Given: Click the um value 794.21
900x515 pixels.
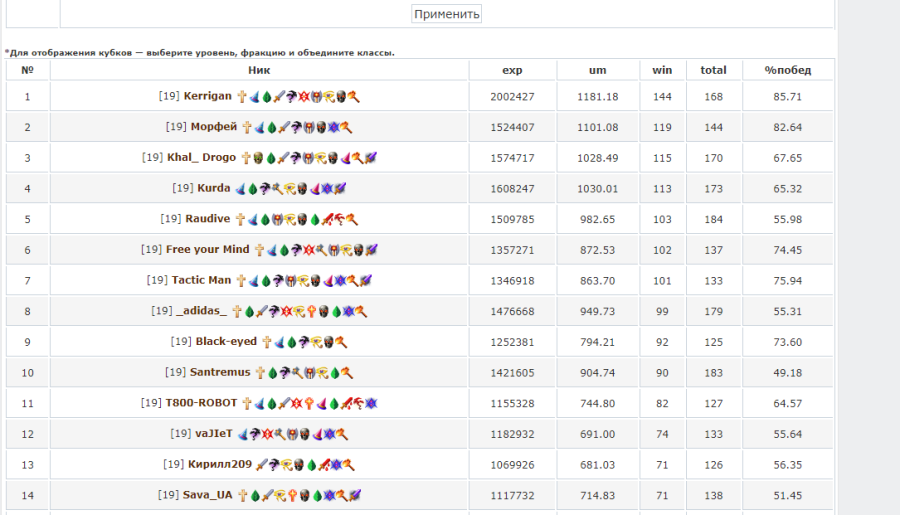Looking at the screenshot, I should tap(598, 342).
